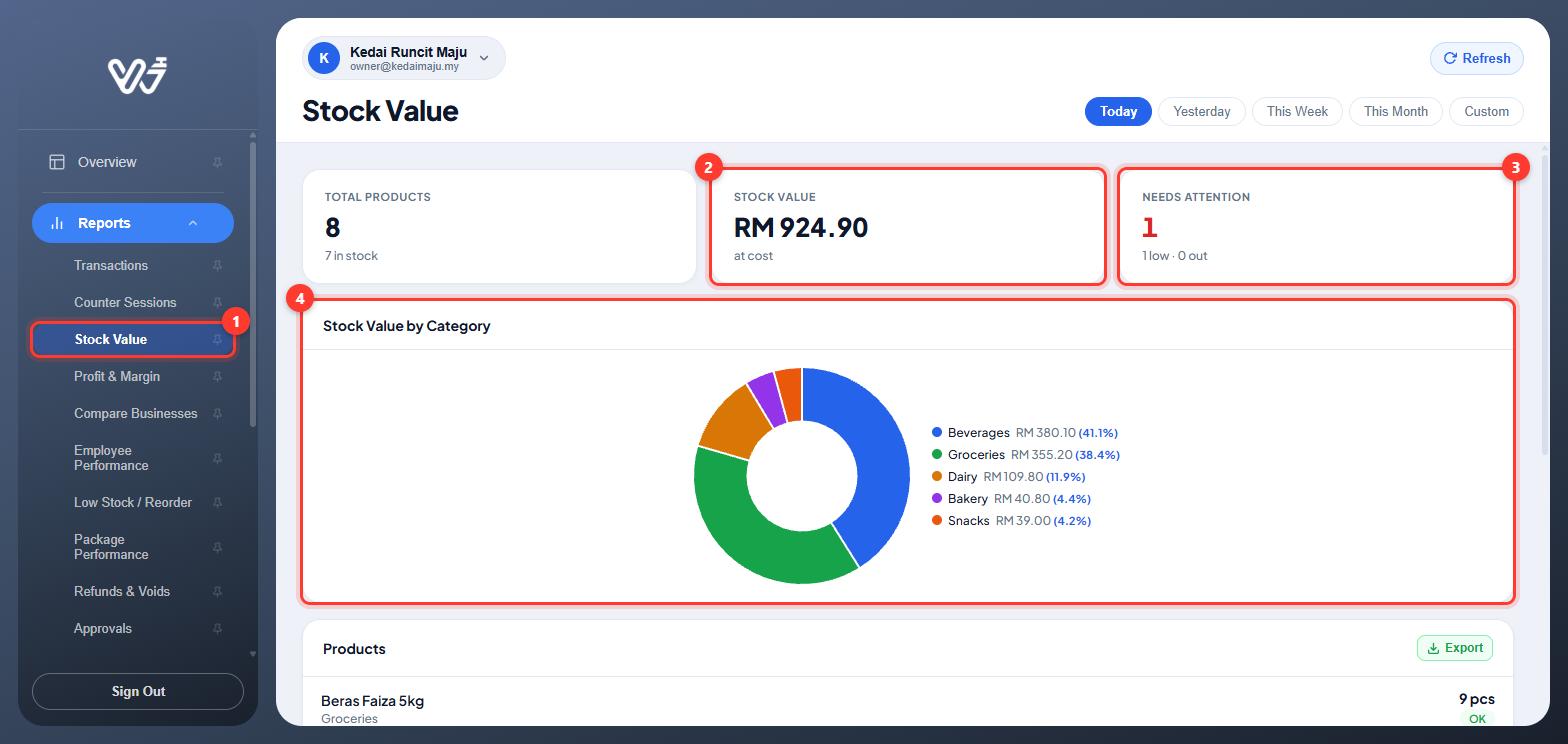Click the Sign Out button
Viewport: 1568px width, 744px height.
point(138,691)
